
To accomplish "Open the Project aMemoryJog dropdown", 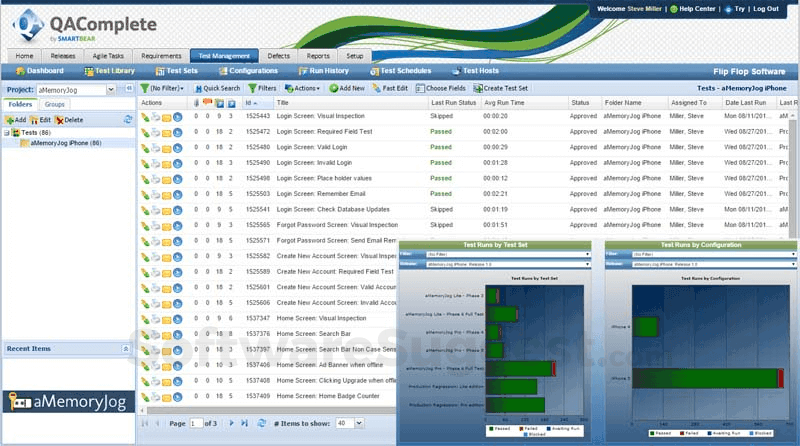I will coord(111,90).
